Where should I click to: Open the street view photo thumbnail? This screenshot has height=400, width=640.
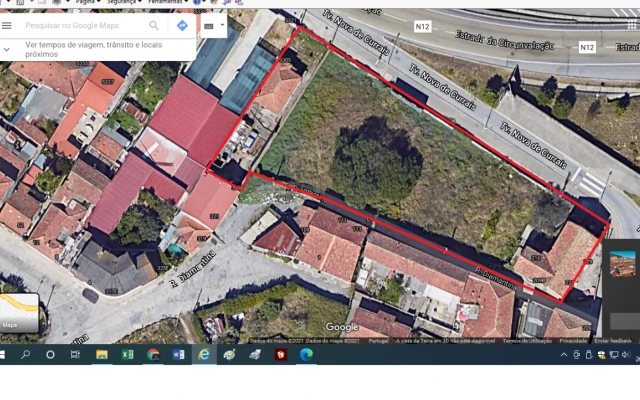point(622,263)
